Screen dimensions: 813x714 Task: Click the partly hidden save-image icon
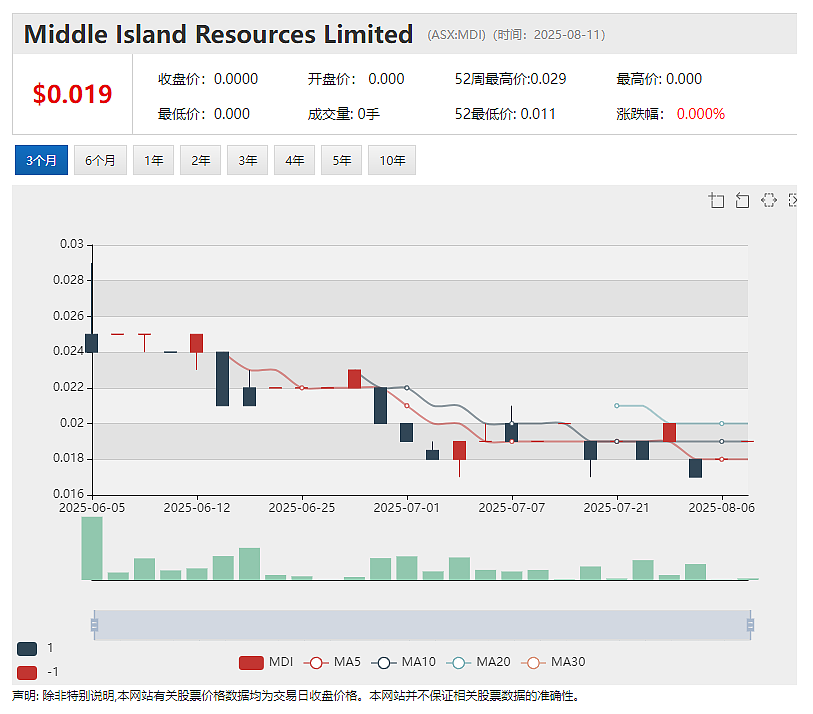coord(792,200)
